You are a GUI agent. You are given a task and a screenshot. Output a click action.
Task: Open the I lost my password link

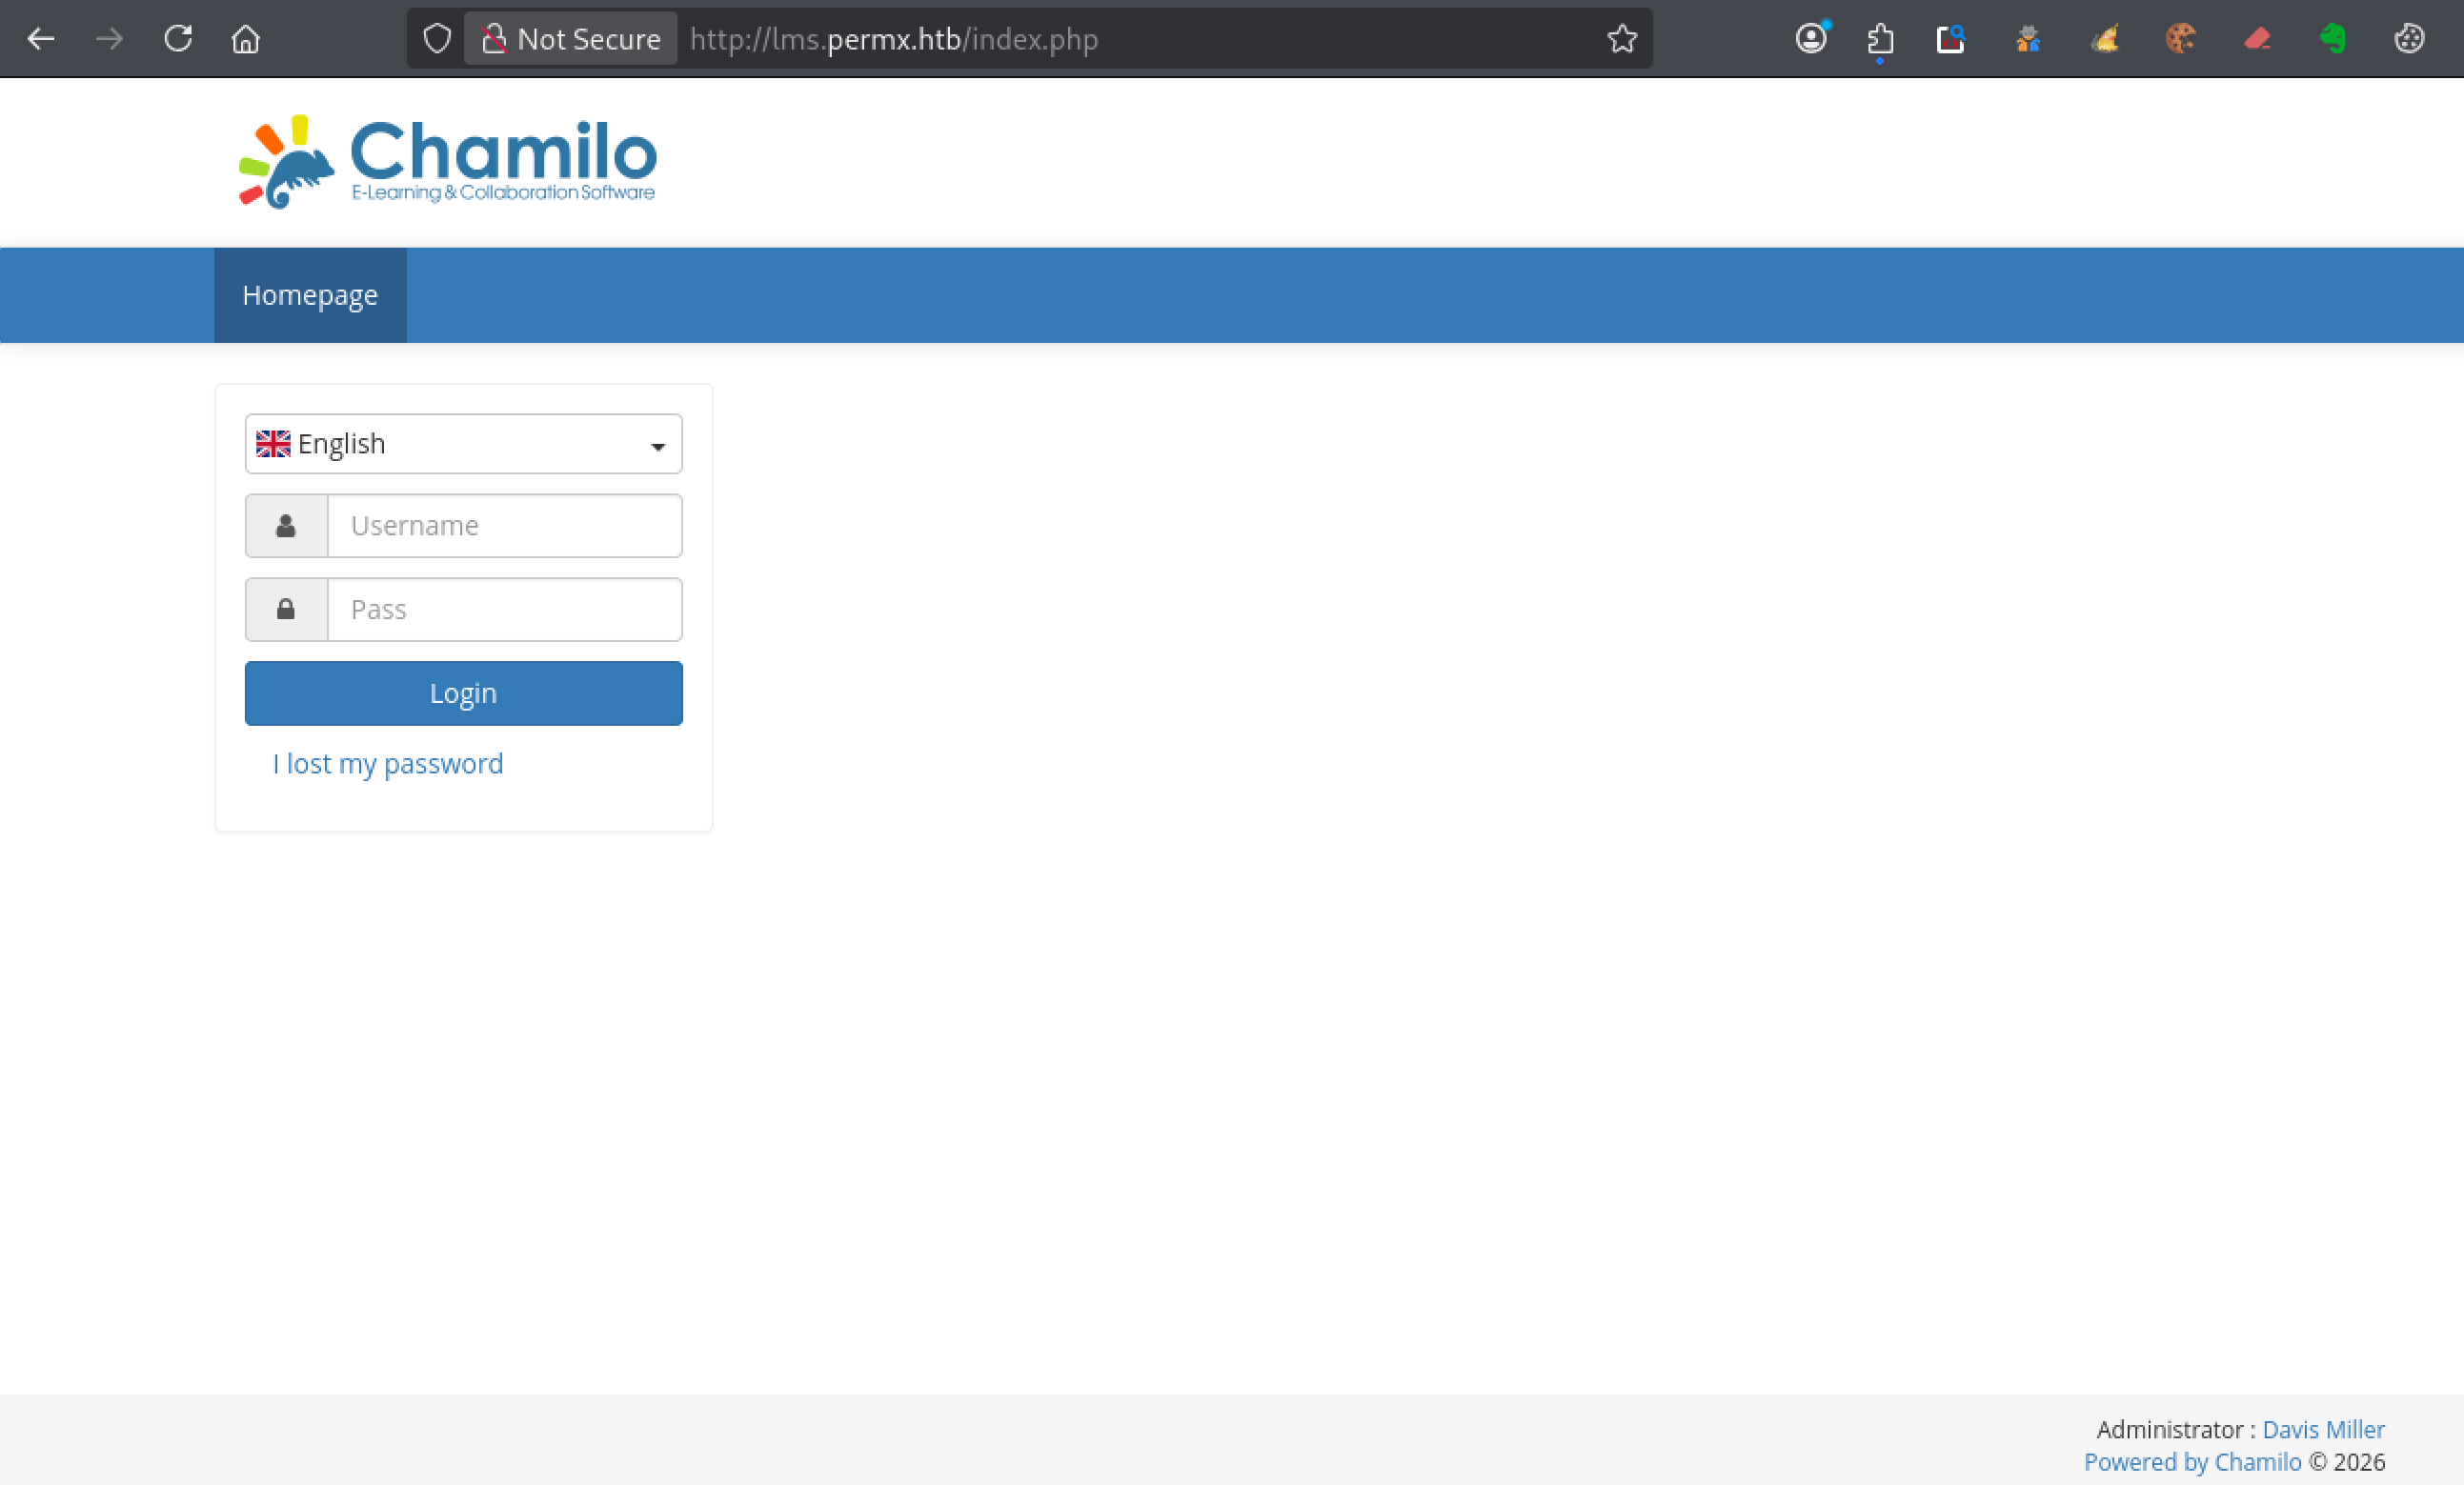[388, 763]
